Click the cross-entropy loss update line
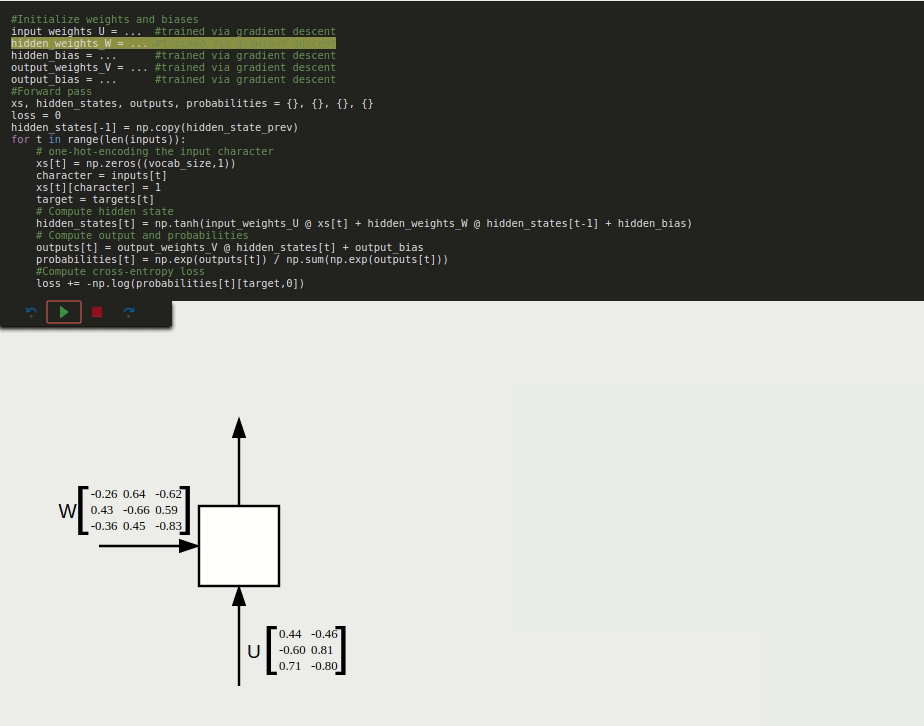 [170, 283]
